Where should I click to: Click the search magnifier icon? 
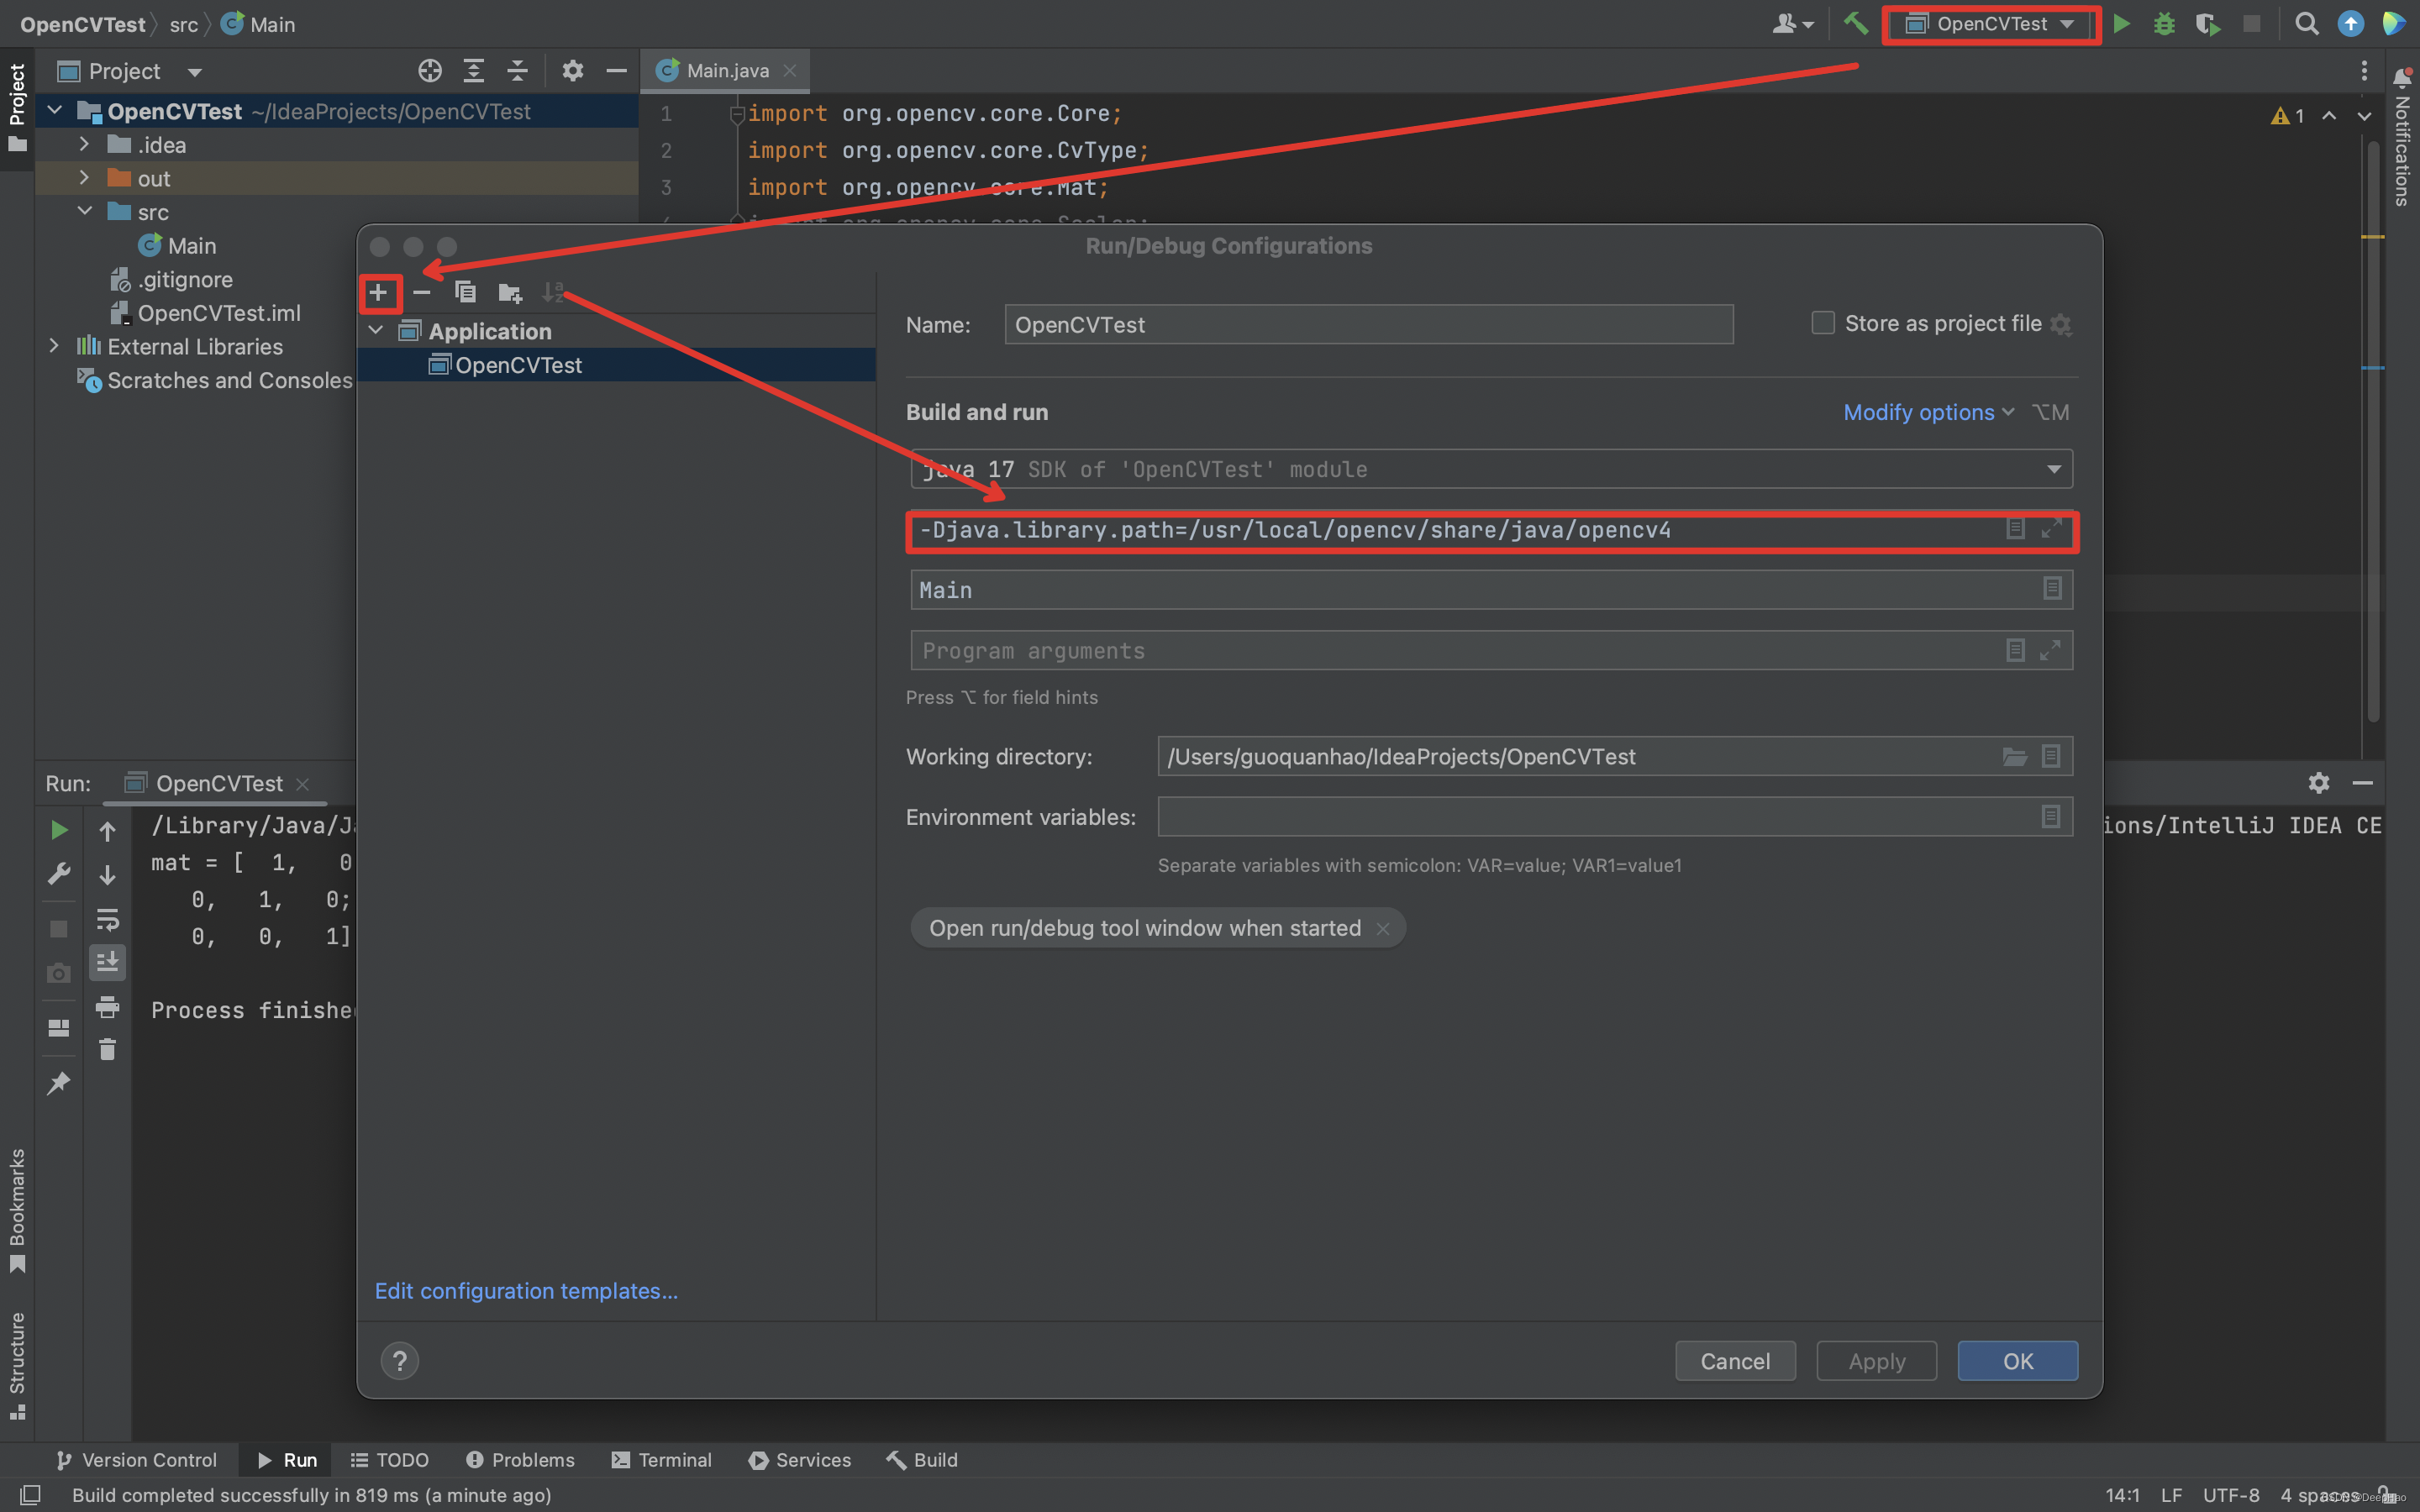click(x=2307, y=23)
